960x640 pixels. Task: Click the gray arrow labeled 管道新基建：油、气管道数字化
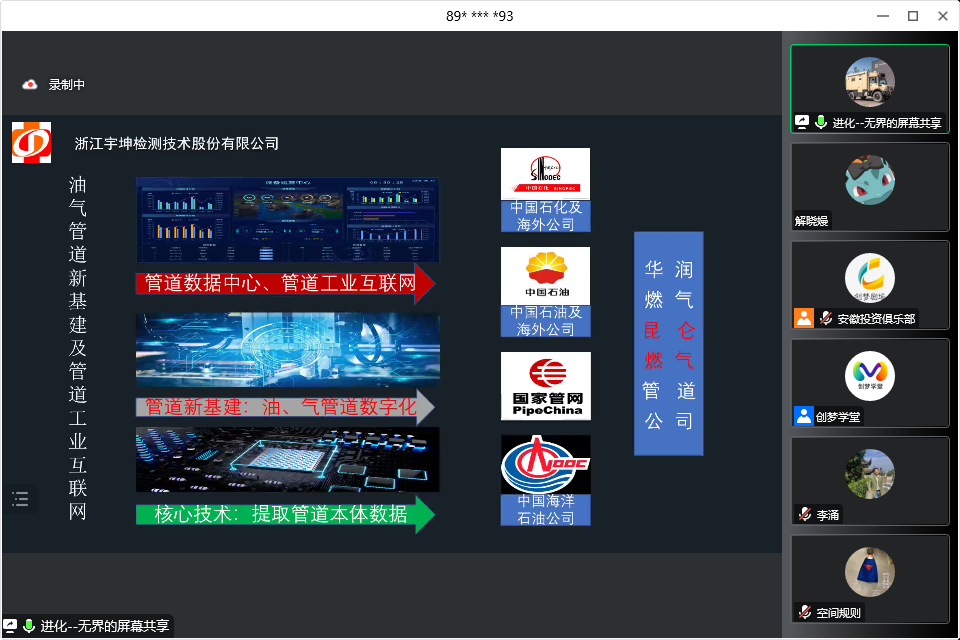click(285, 407)
